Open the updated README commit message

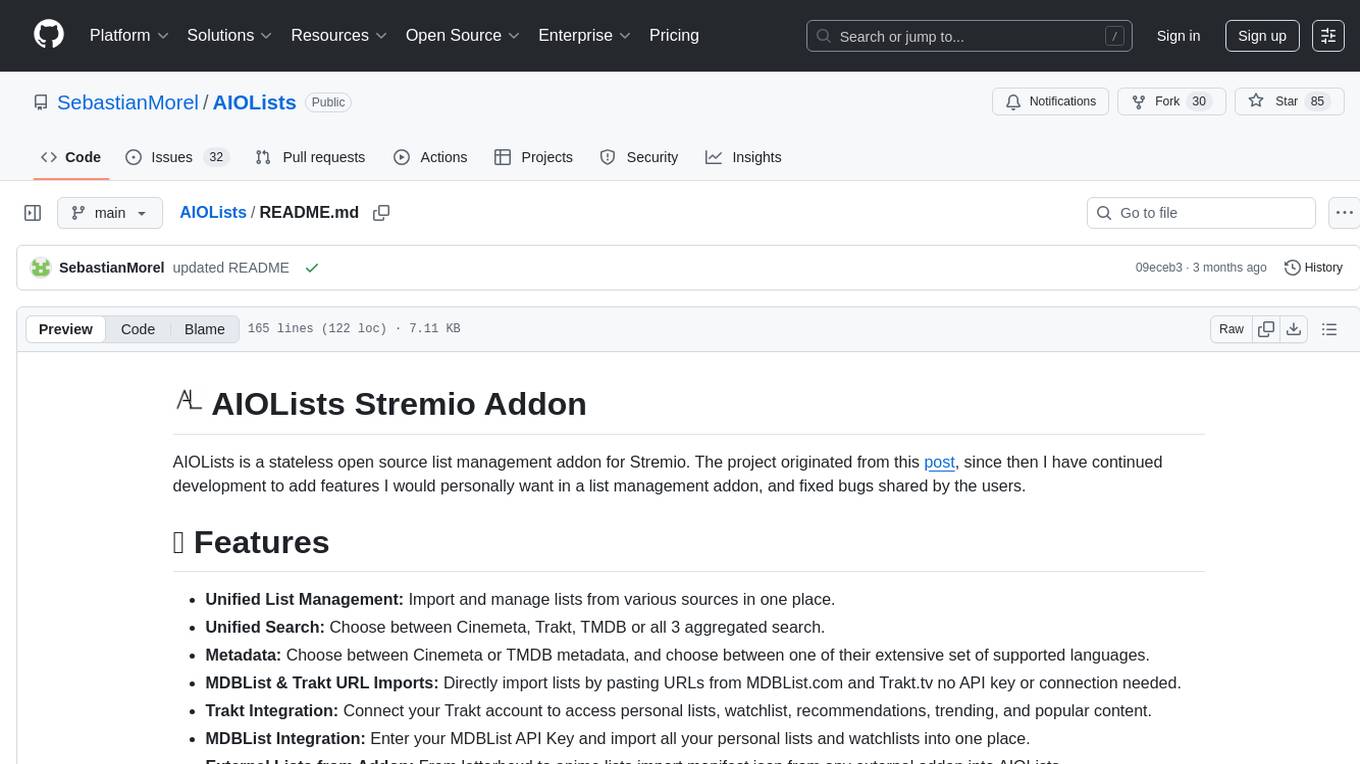pos(231,268)
